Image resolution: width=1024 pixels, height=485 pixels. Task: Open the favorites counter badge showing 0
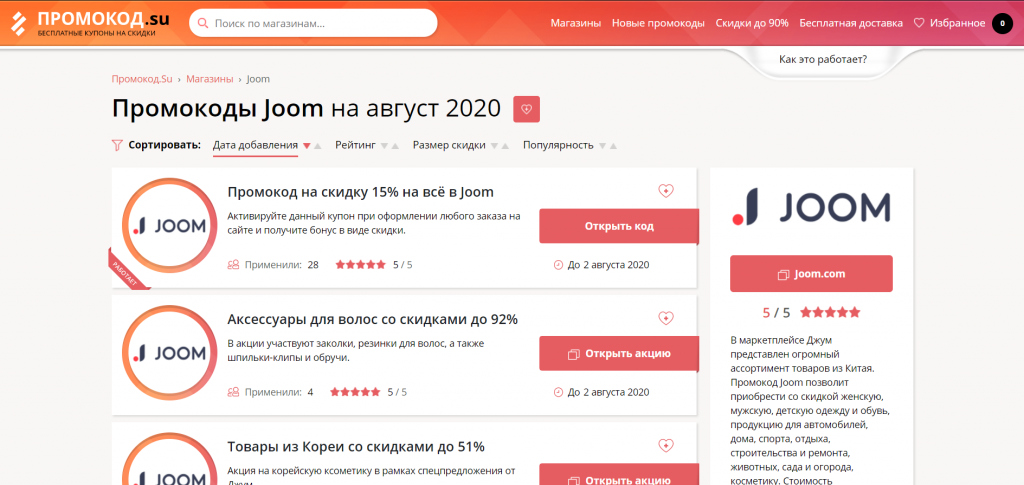tap(1002, 23)
